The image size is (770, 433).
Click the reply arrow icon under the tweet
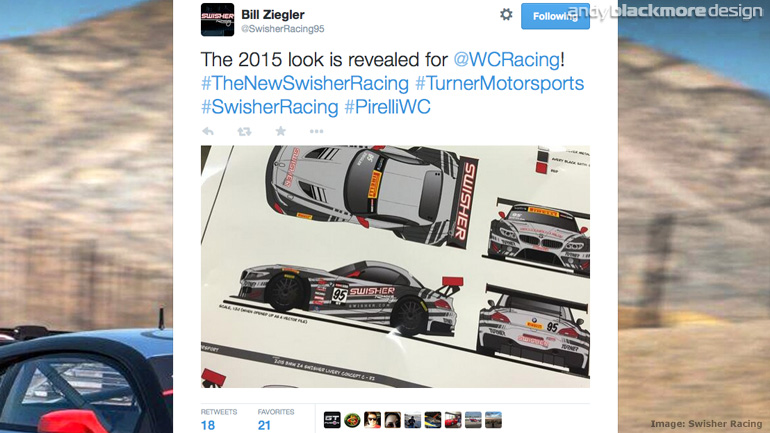208,131
